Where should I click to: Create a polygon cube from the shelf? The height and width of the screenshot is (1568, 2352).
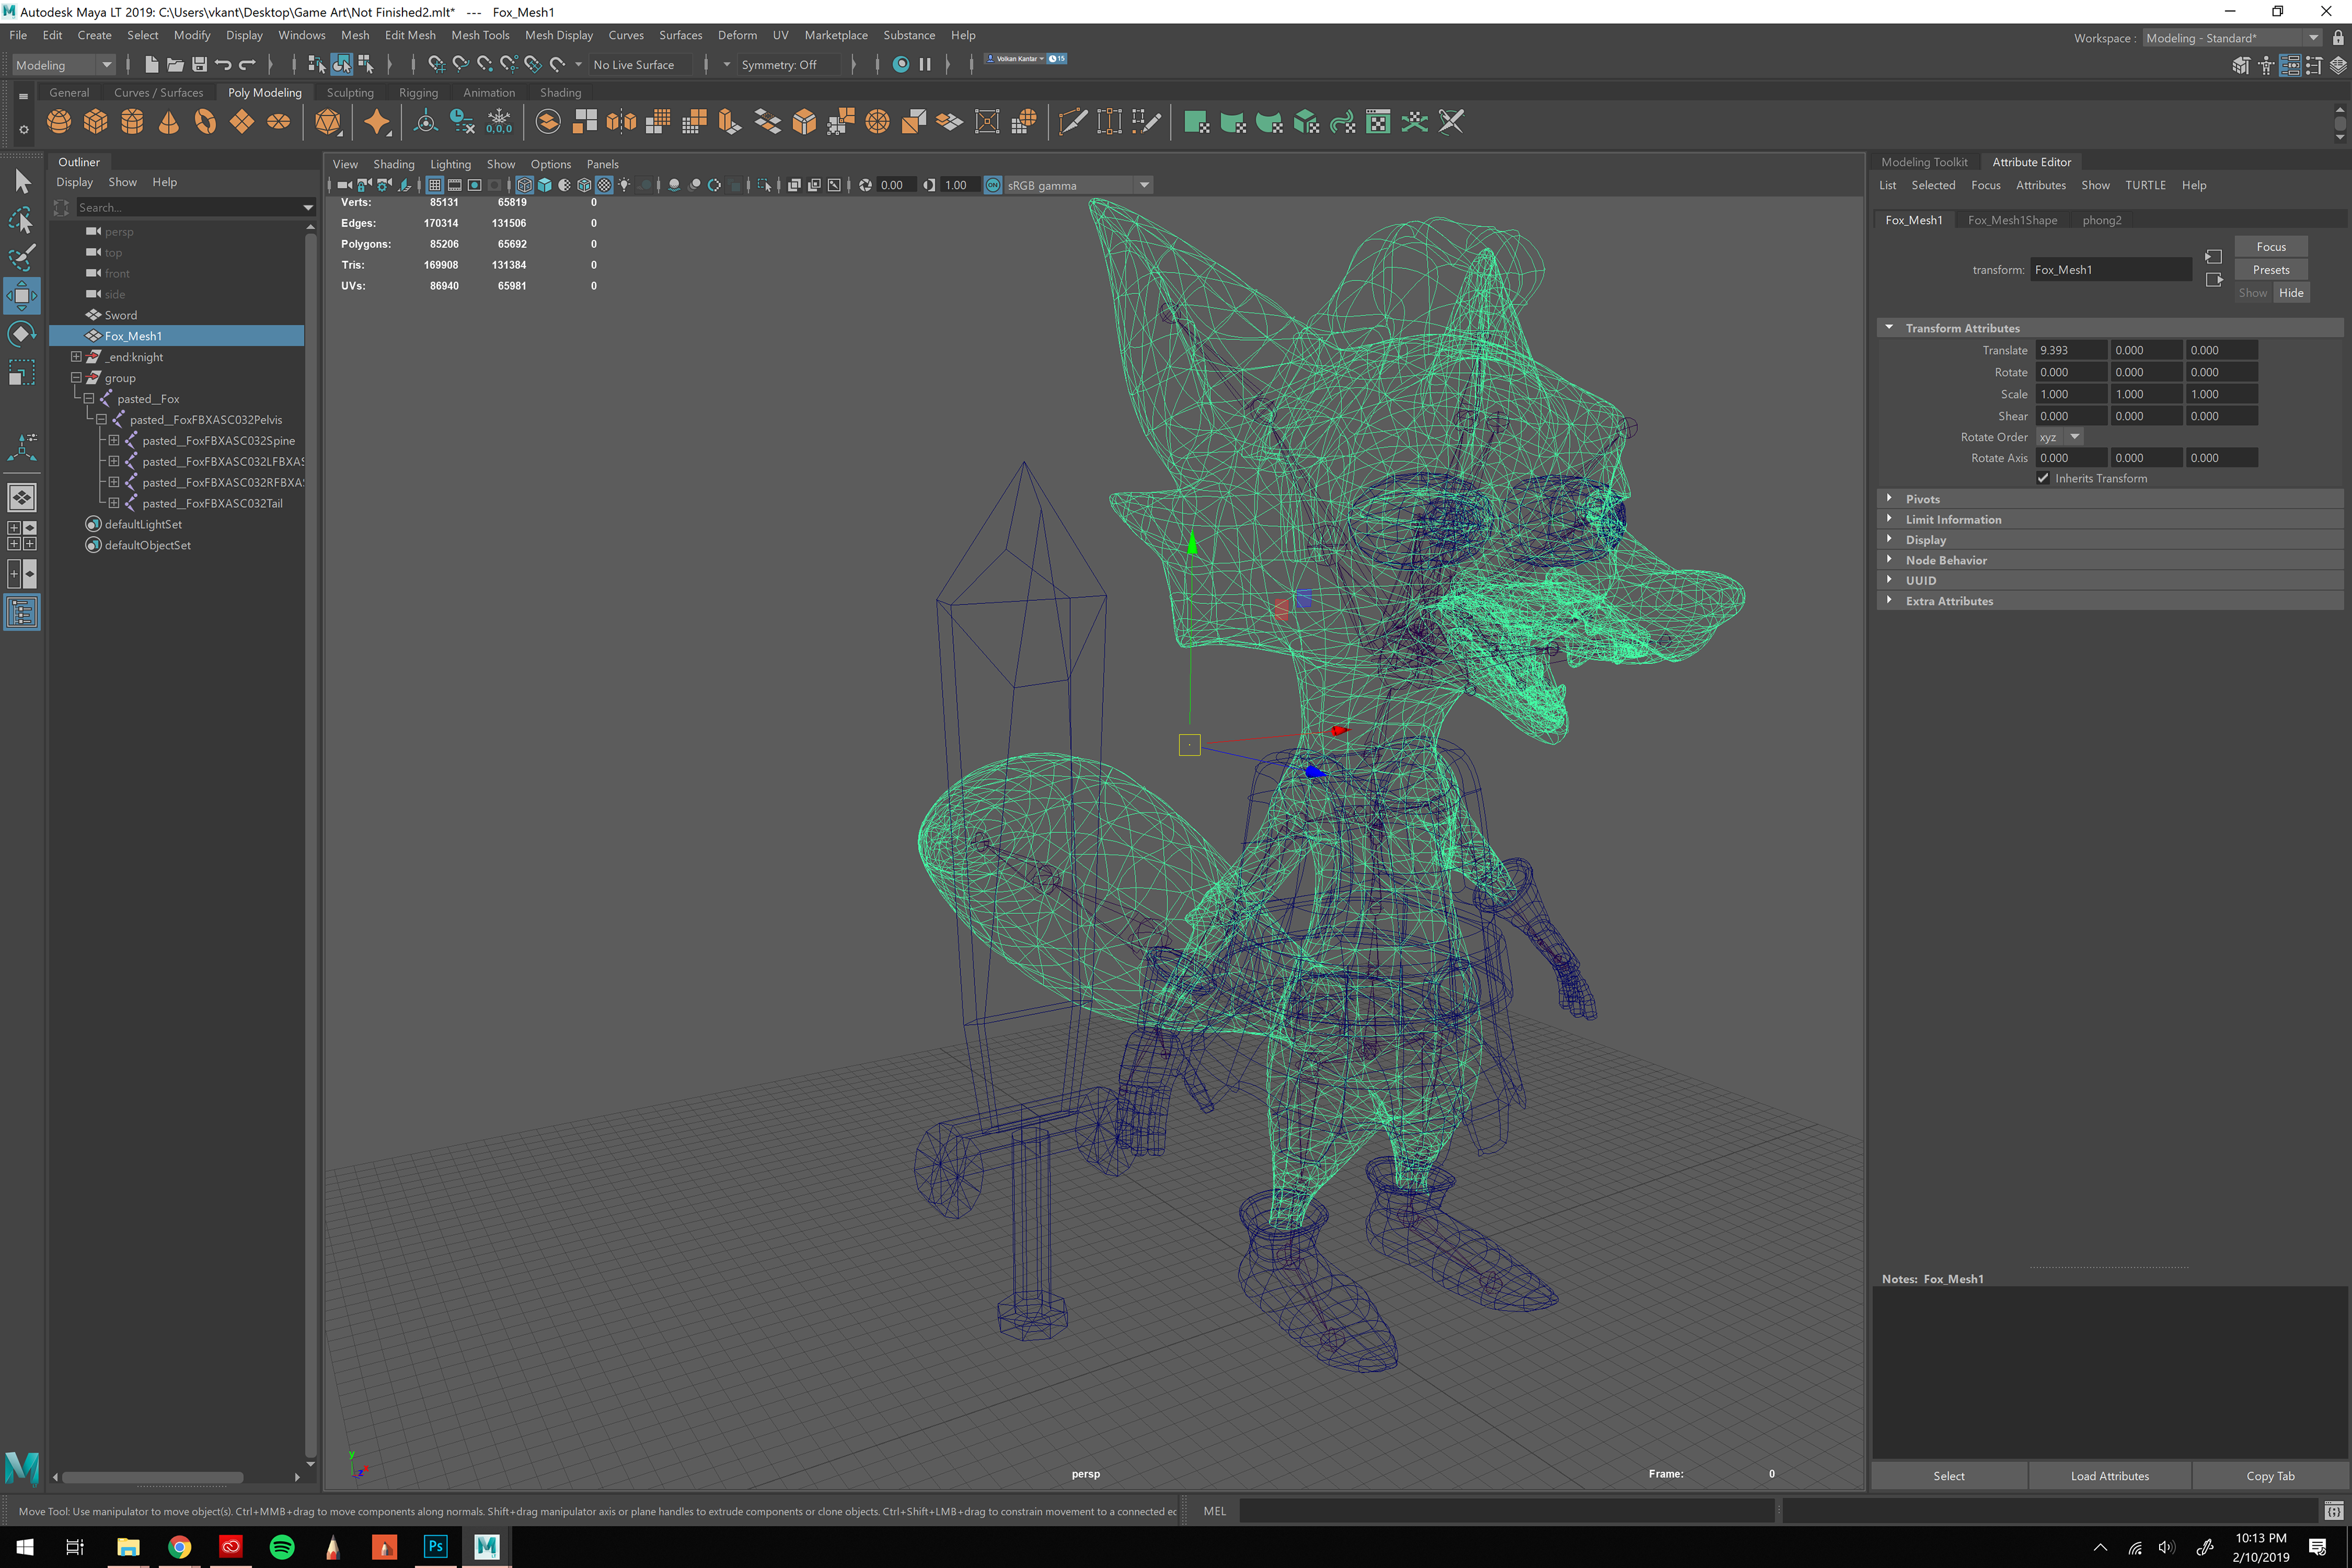coord(96,122)
